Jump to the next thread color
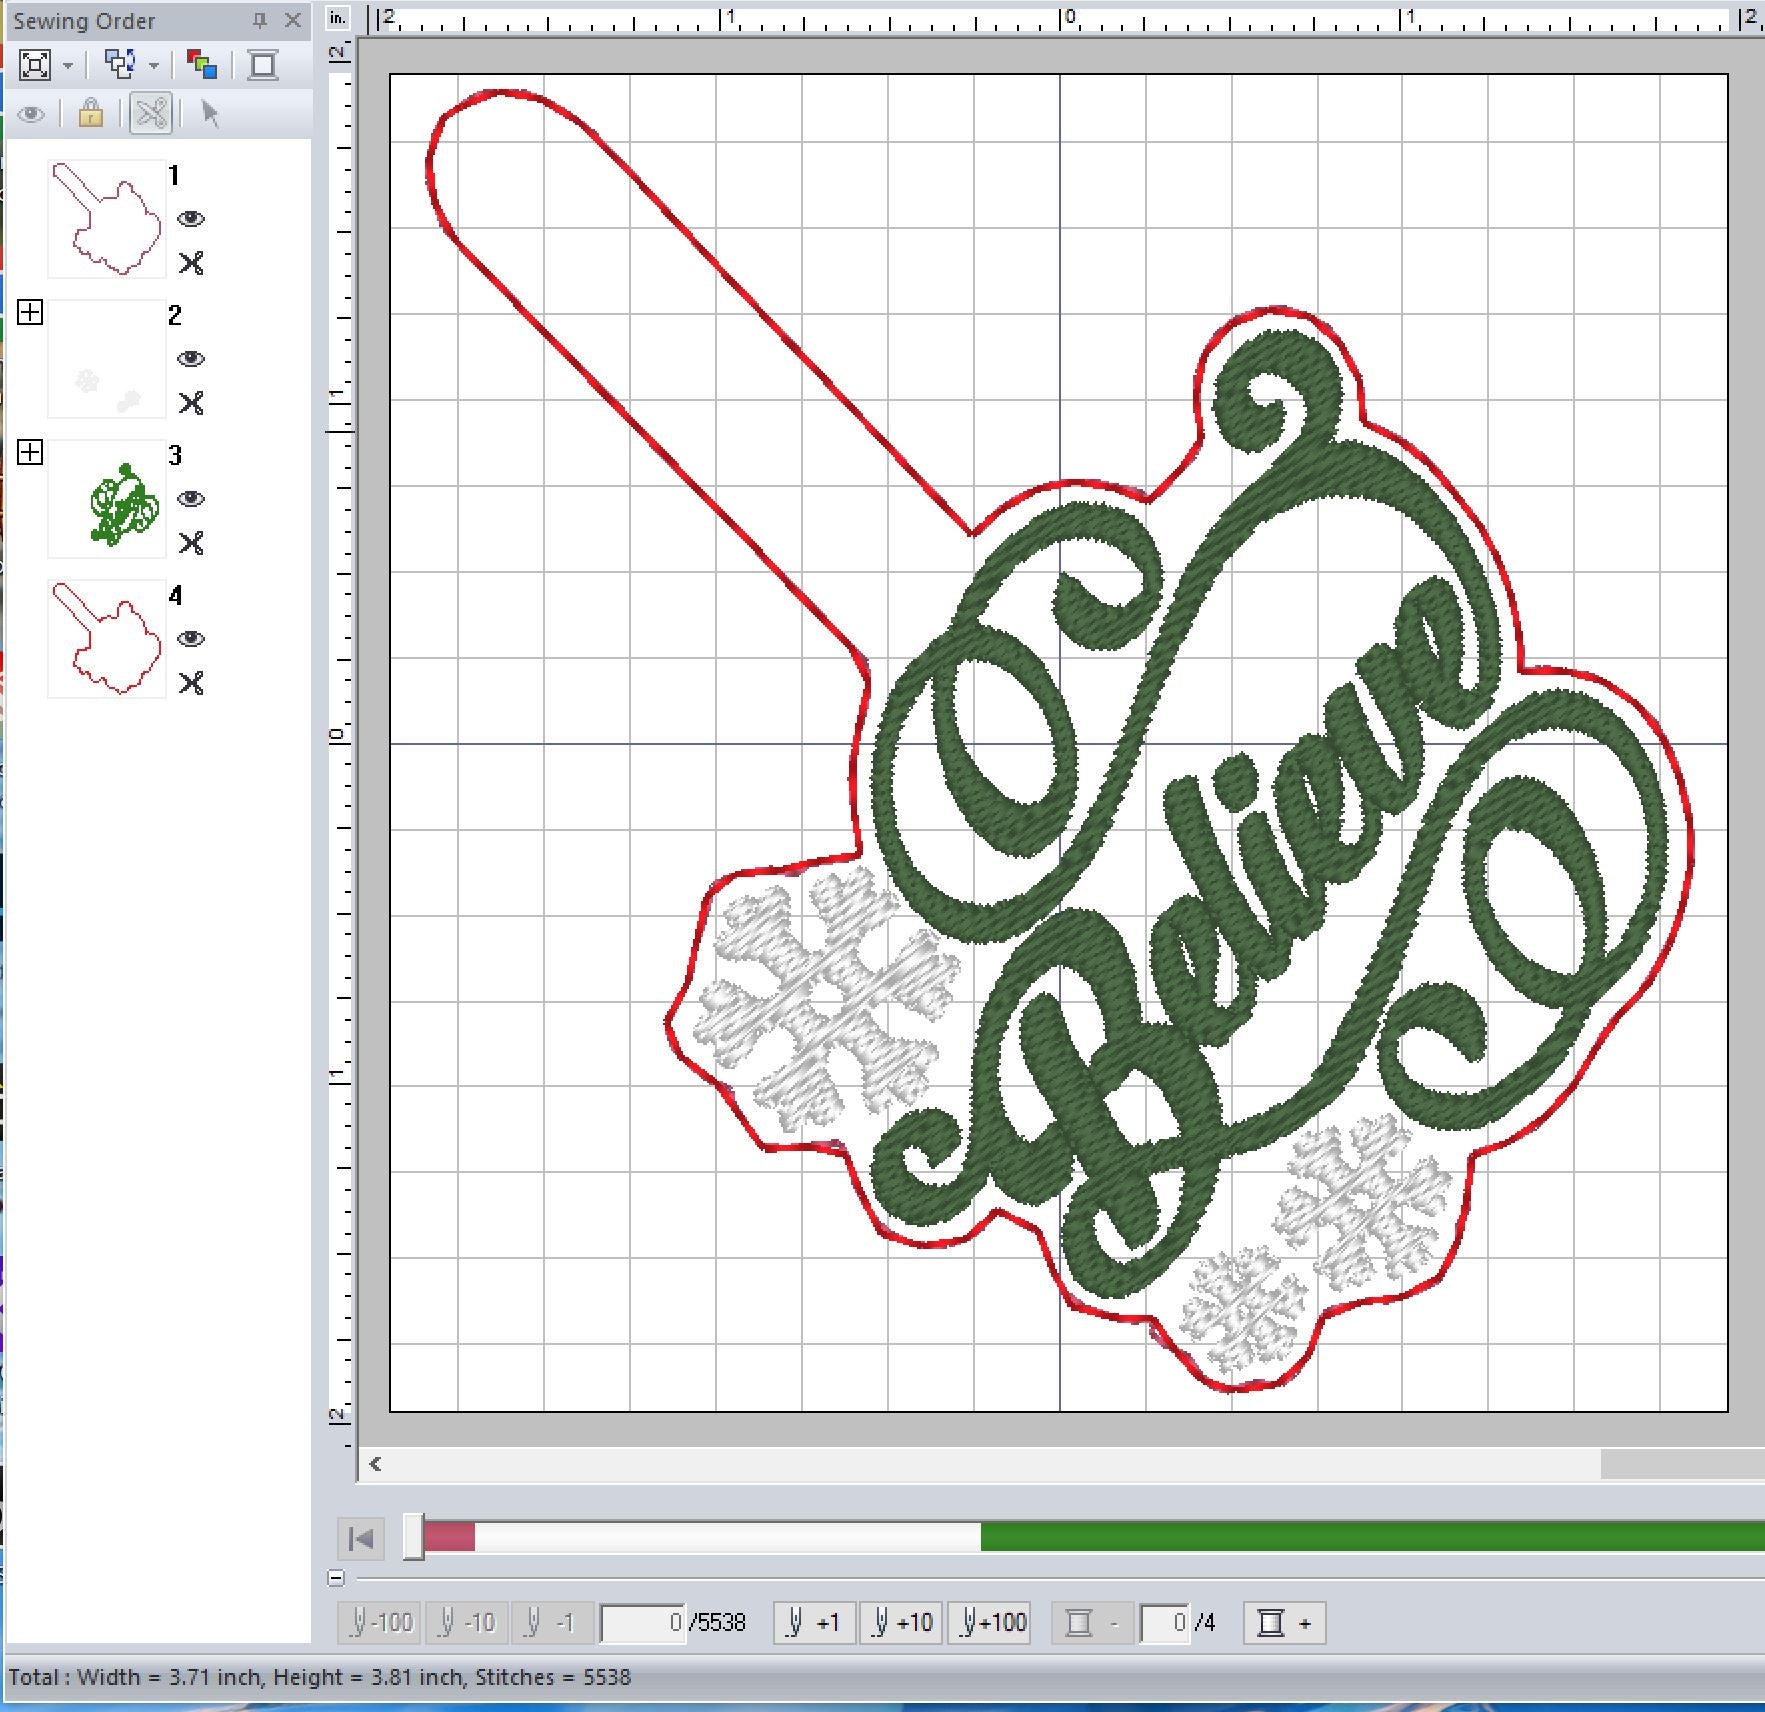 (1284, 1622)
